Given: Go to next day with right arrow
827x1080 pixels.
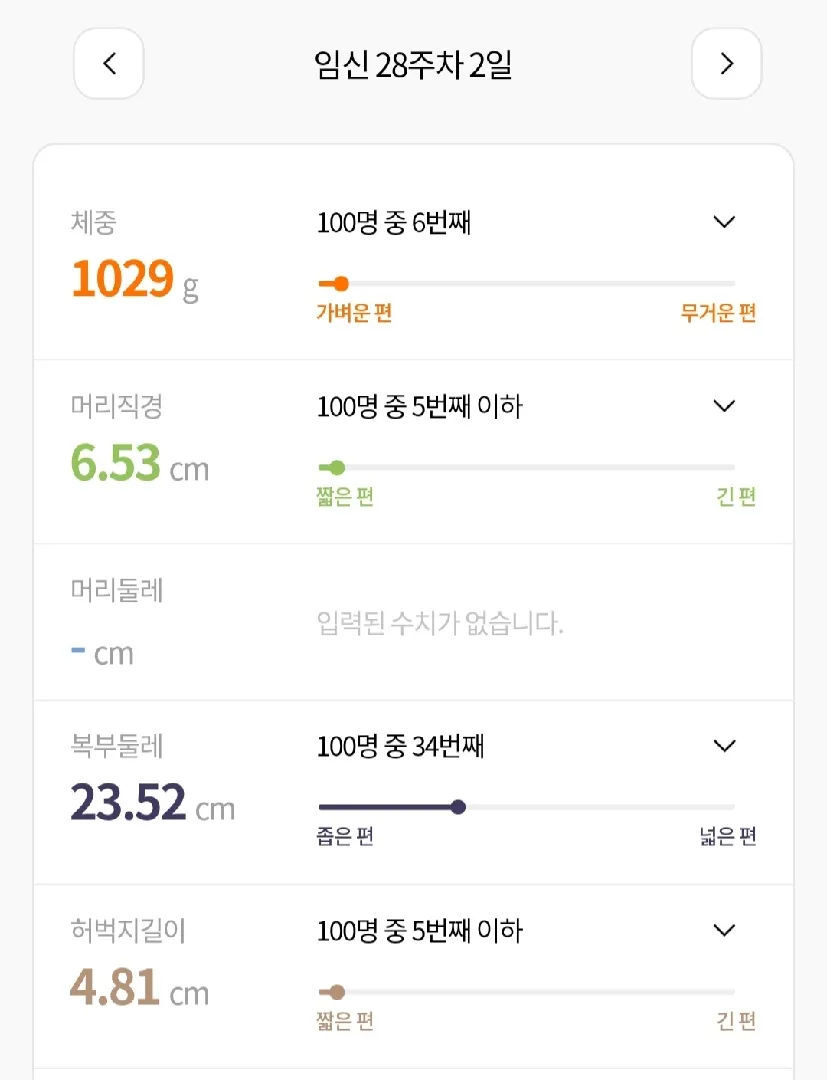Looking at the screenshot, I should pos(726,63).
